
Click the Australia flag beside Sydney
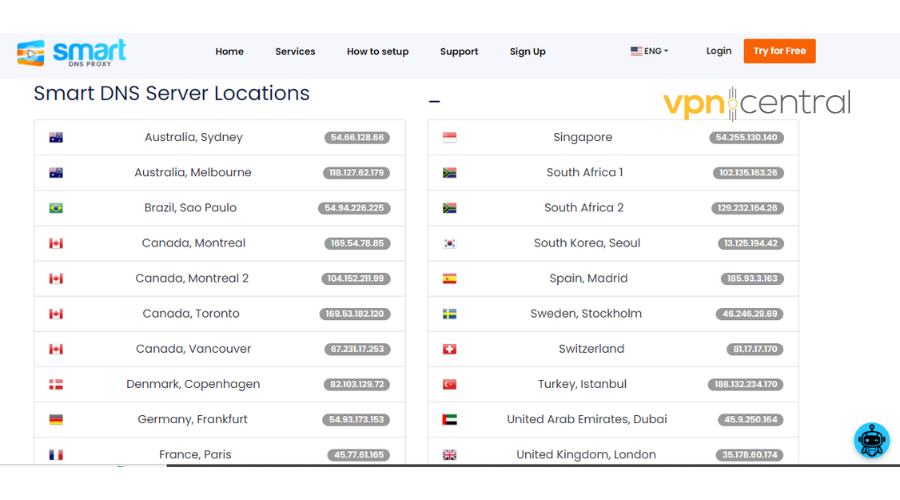[x=56, y=138]
